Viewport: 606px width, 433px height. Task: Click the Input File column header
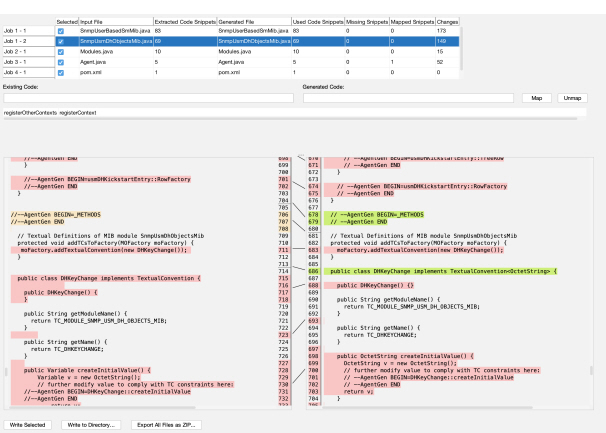(x=96, y=20)
